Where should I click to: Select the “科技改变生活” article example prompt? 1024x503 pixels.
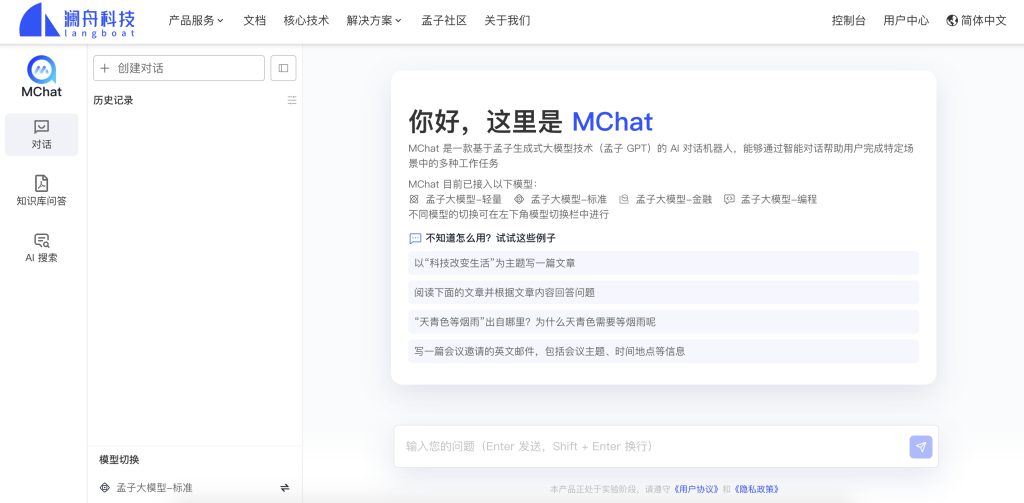tap(664, 263)
